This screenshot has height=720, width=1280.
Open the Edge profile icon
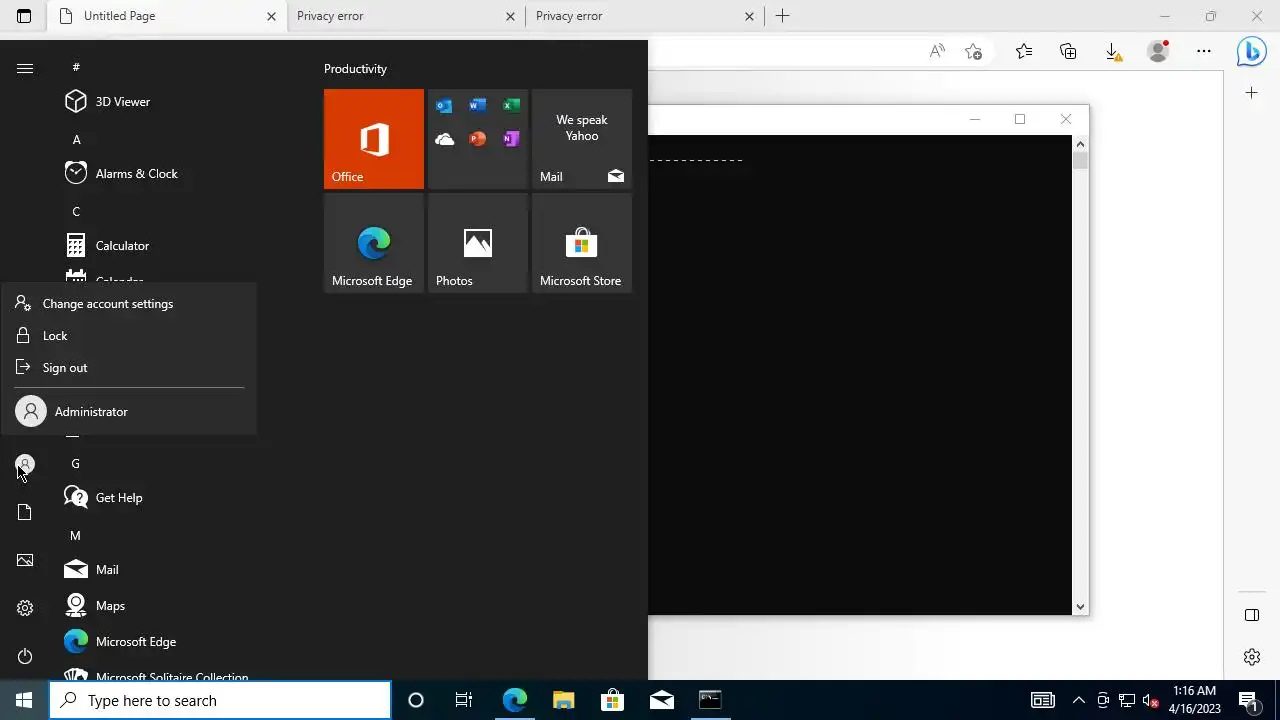(x=1158, y=52)
